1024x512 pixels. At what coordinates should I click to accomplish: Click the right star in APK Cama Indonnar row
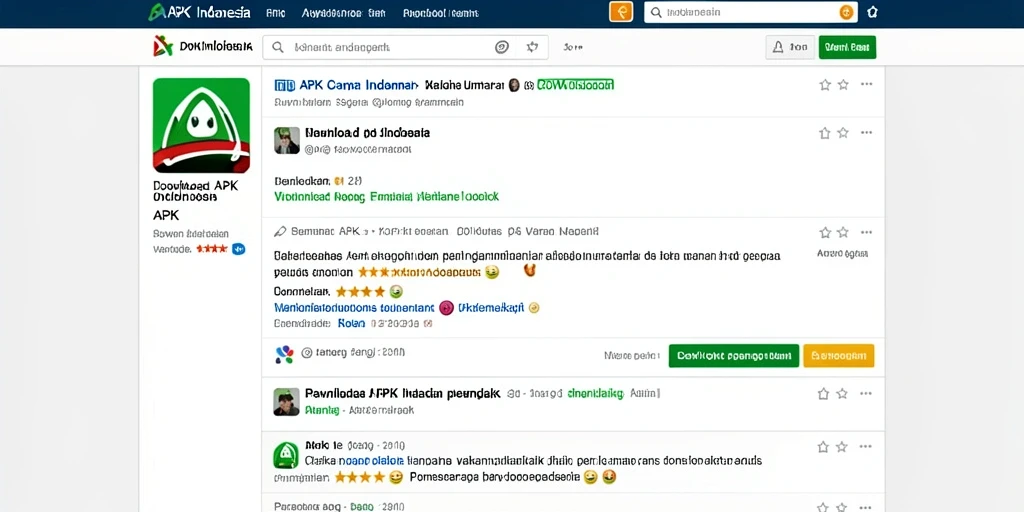[x=843, y=84]
